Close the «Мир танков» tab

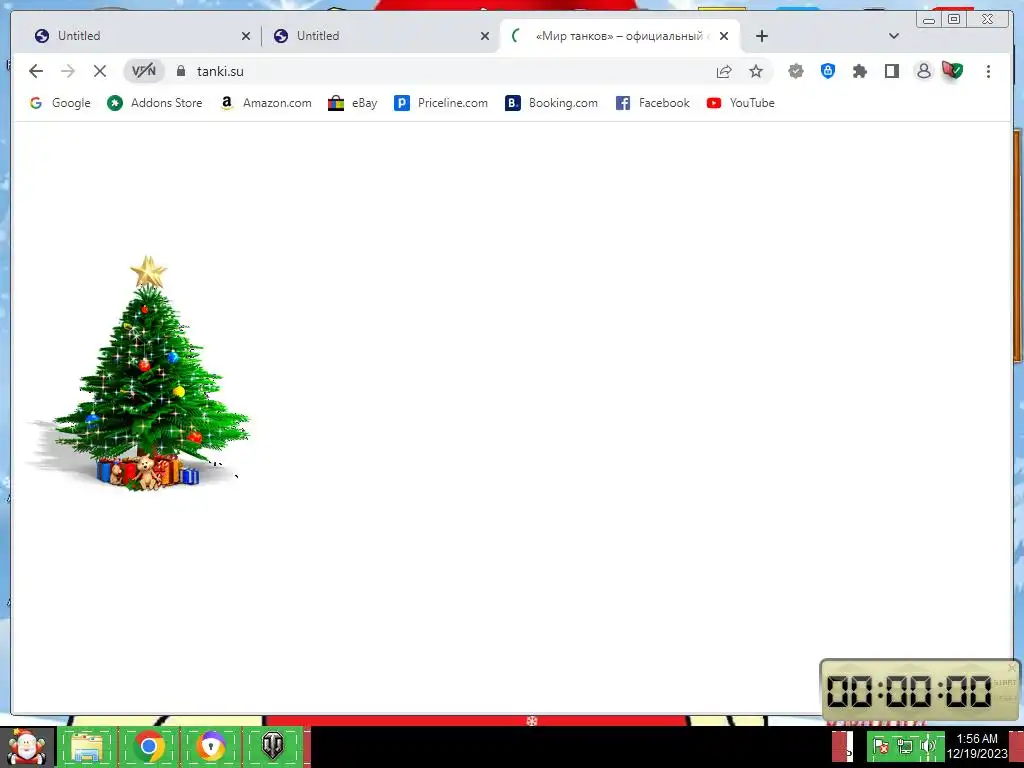coord(724,36)
